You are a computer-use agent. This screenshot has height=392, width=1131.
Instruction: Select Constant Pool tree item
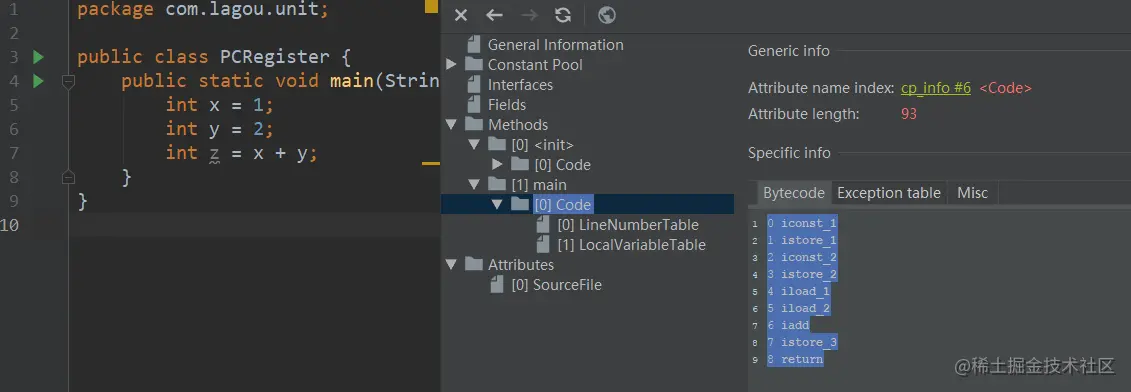pyautogui.click(x=535, y=65)
